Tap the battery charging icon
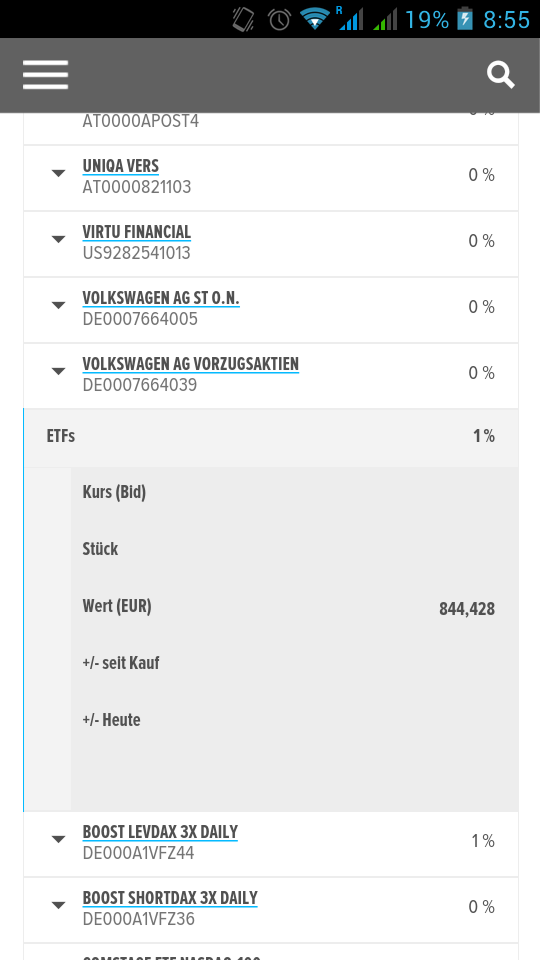 coord(465,19)
